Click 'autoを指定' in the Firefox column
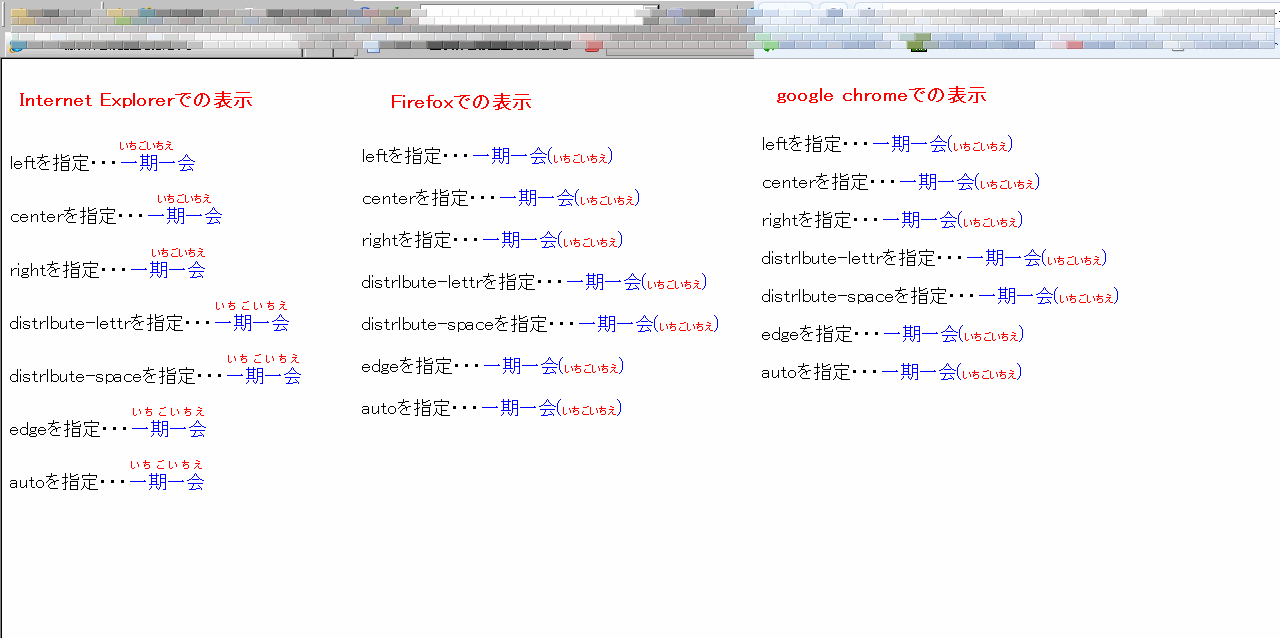The width and height of the screenshot is (1280, 638). coord(407,408)
